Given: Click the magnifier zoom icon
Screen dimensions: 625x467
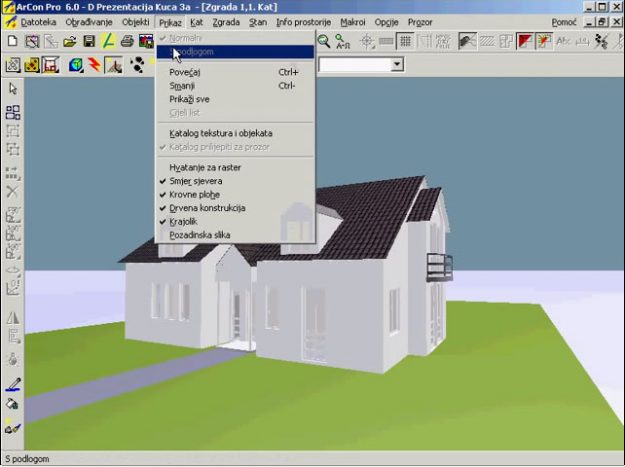Looking at the screenshot, I should pos(324,41).
